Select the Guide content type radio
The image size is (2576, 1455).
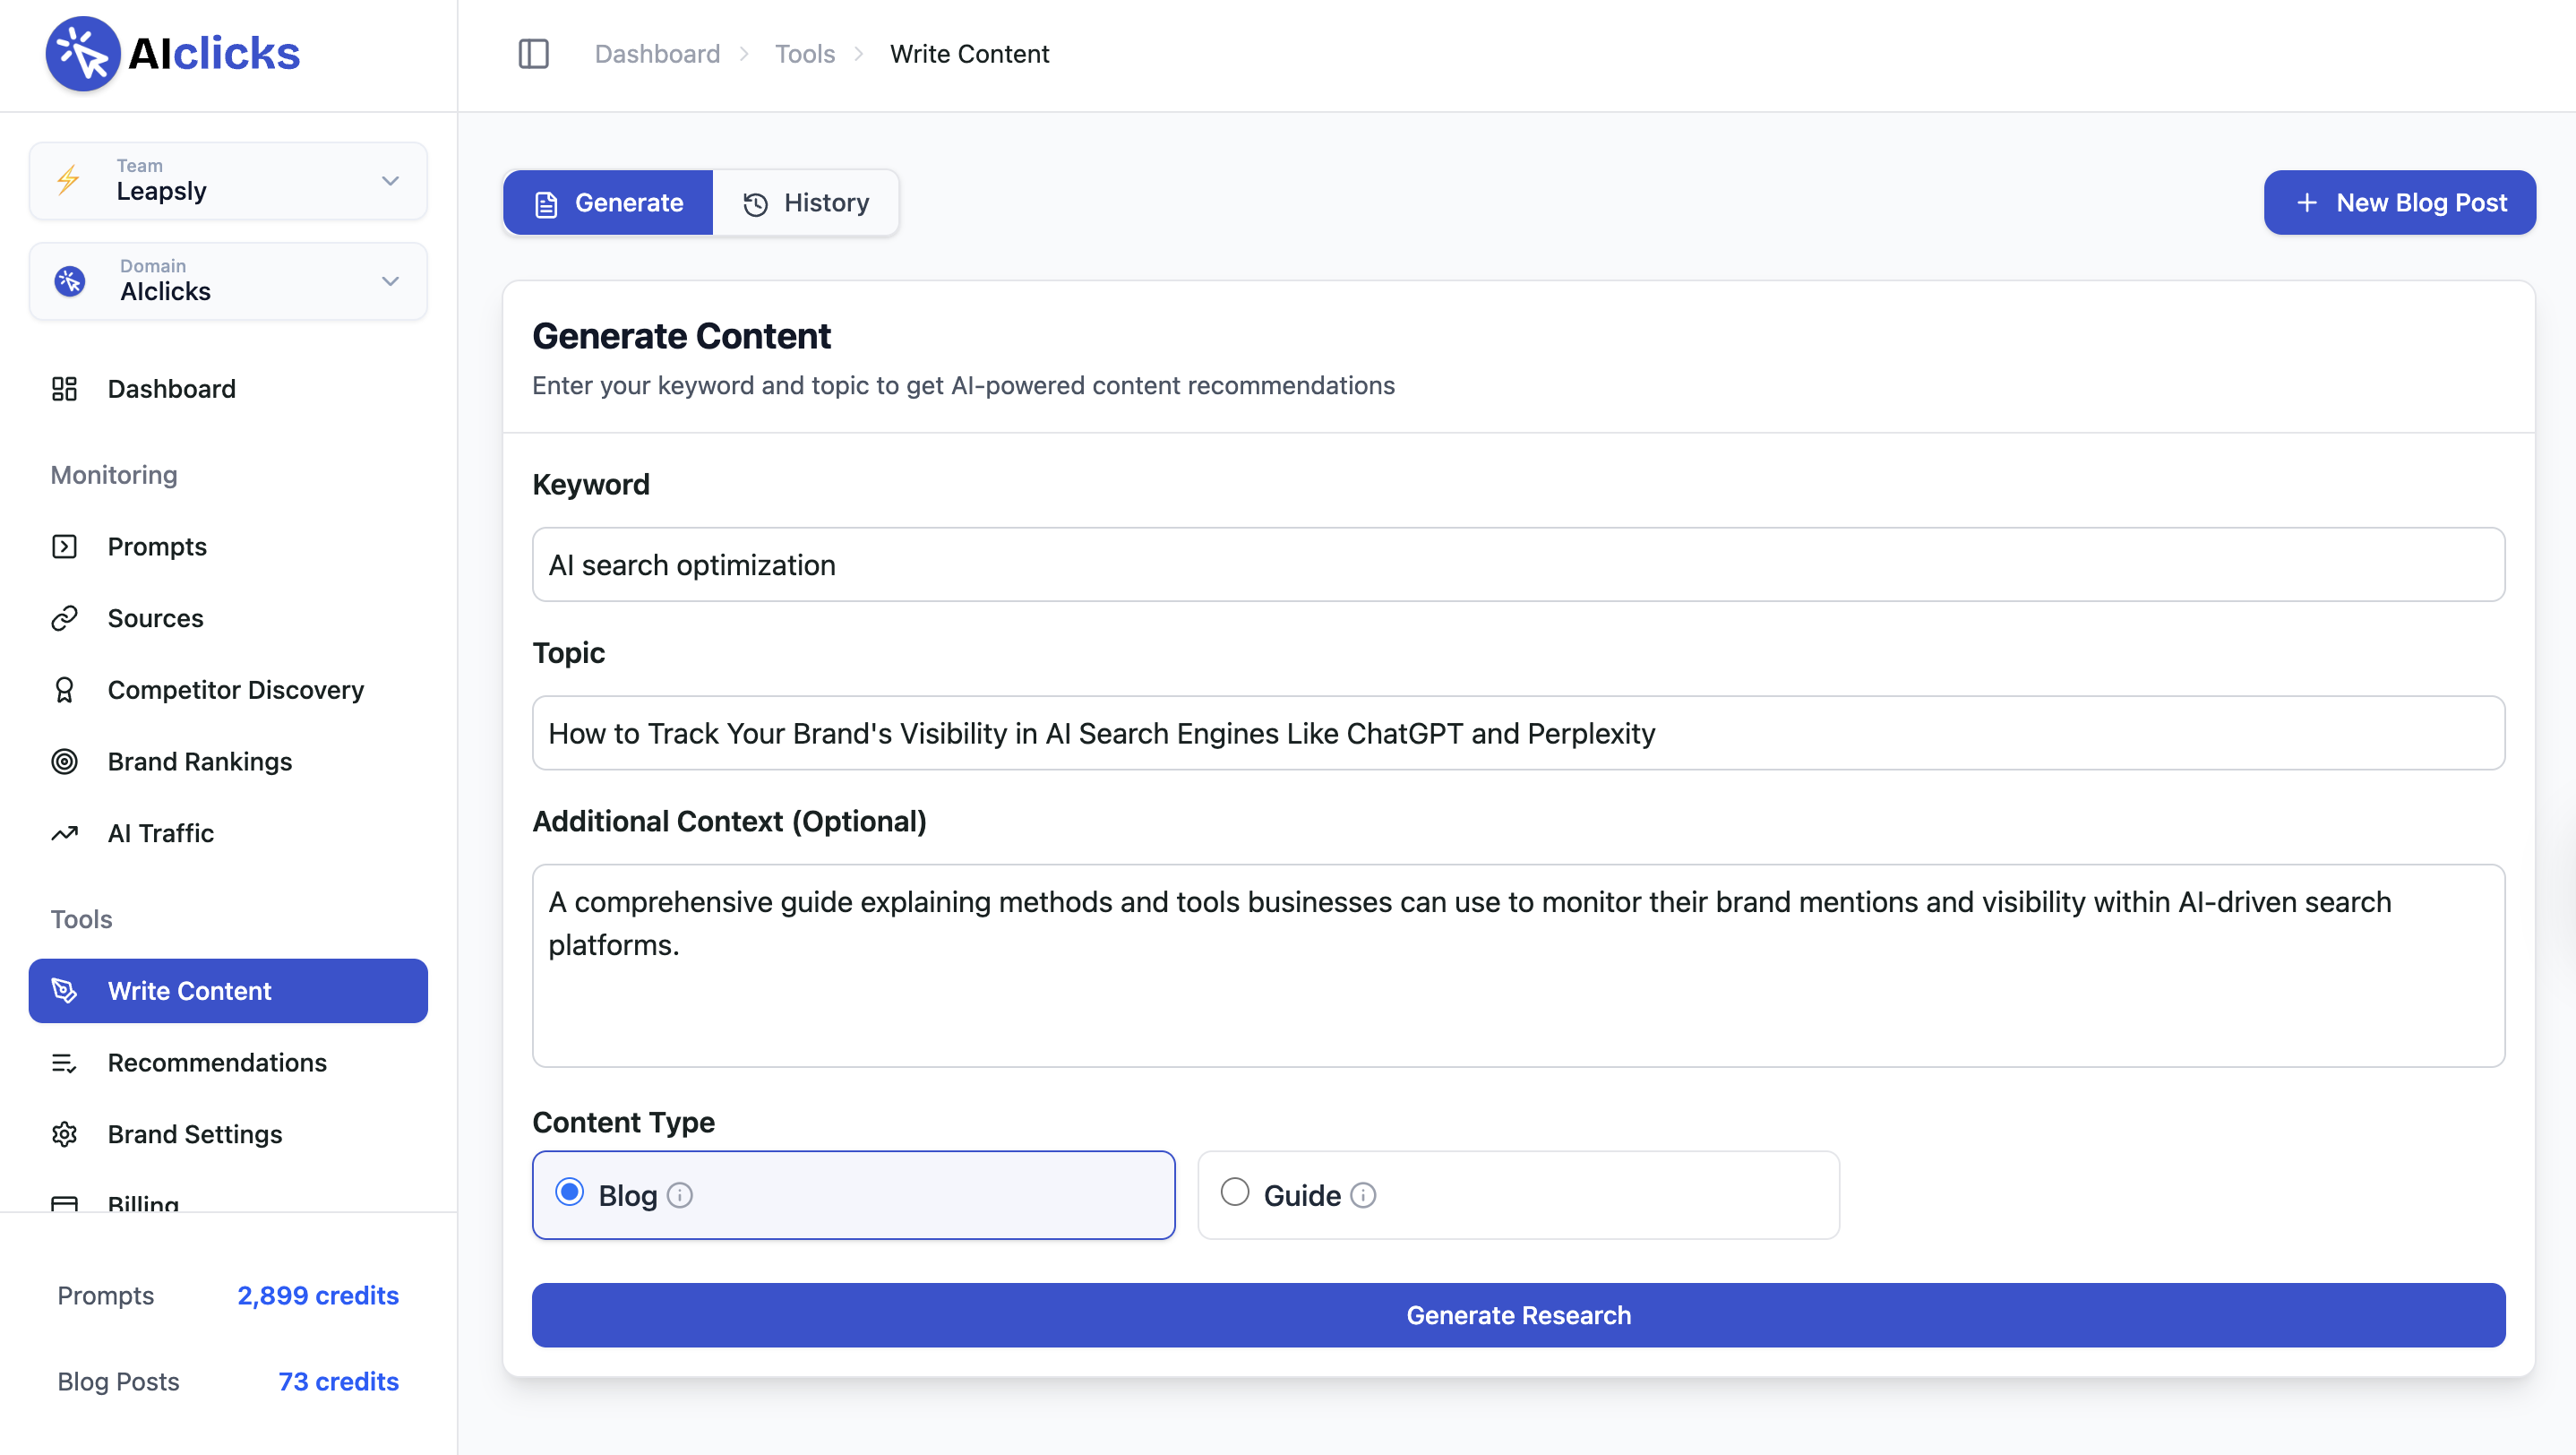coord(1235,1192)
